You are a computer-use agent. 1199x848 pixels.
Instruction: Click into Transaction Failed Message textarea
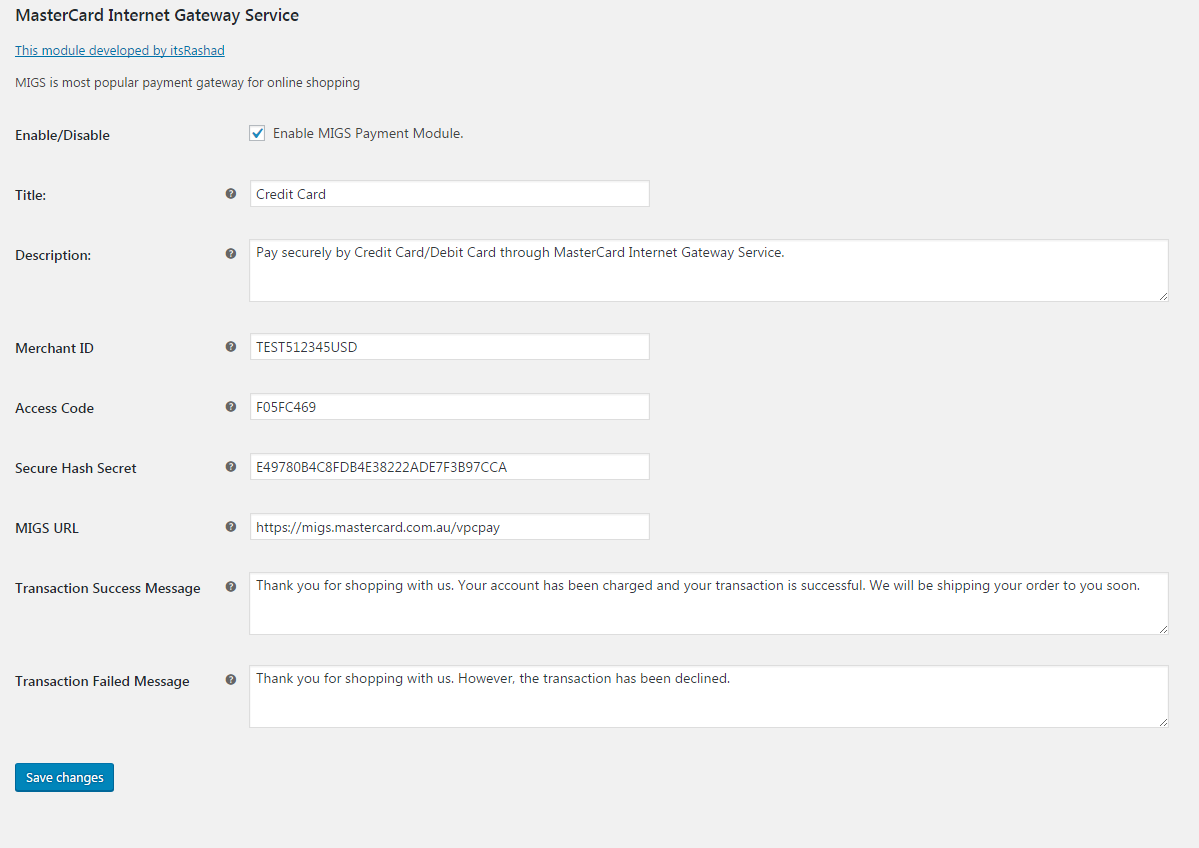tap(709, 697)
